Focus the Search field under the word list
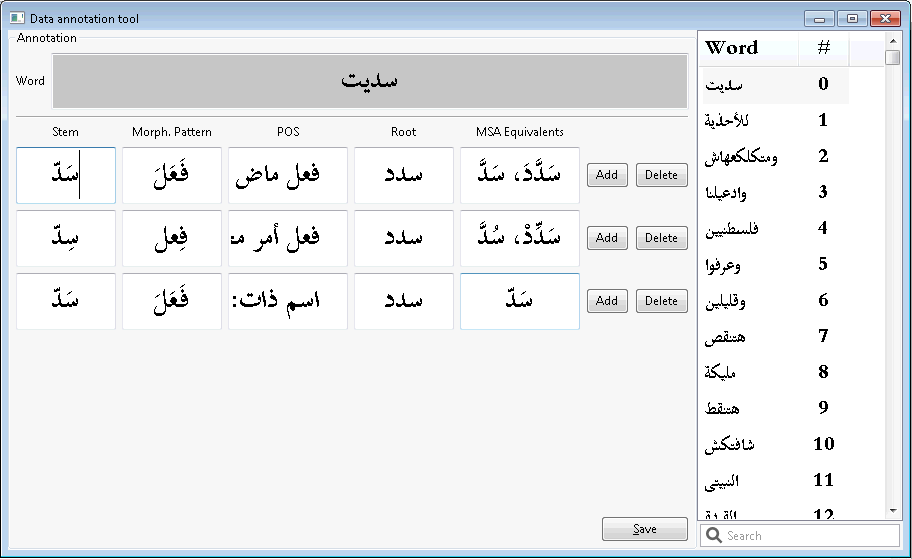This screenshot has height=559, width=912. point(800,536)
